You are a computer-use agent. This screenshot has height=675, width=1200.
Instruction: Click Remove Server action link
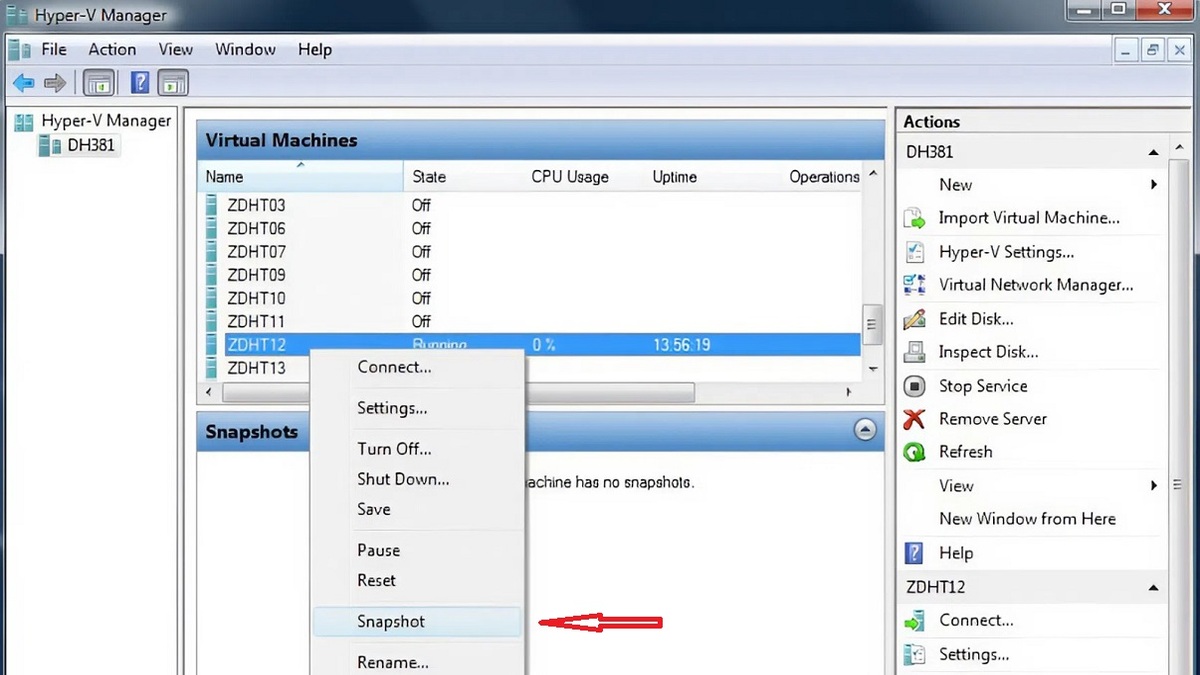point(993,419)
